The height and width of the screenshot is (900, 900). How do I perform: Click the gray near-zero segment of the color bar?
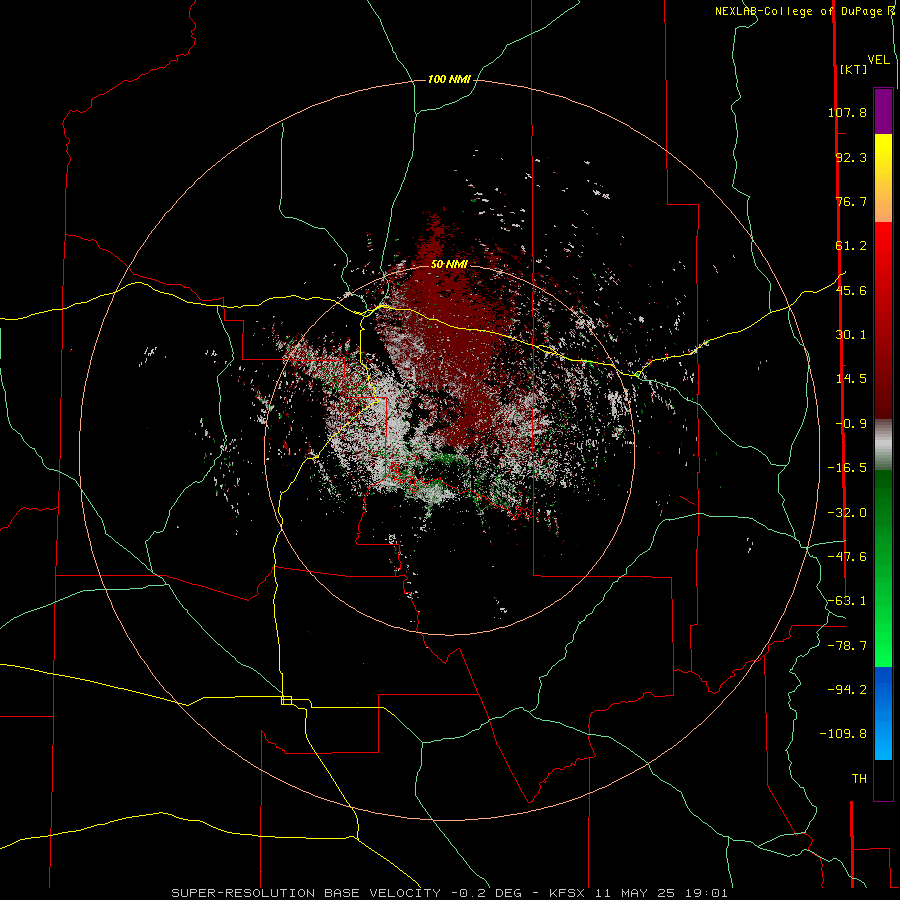click(883, 445)
